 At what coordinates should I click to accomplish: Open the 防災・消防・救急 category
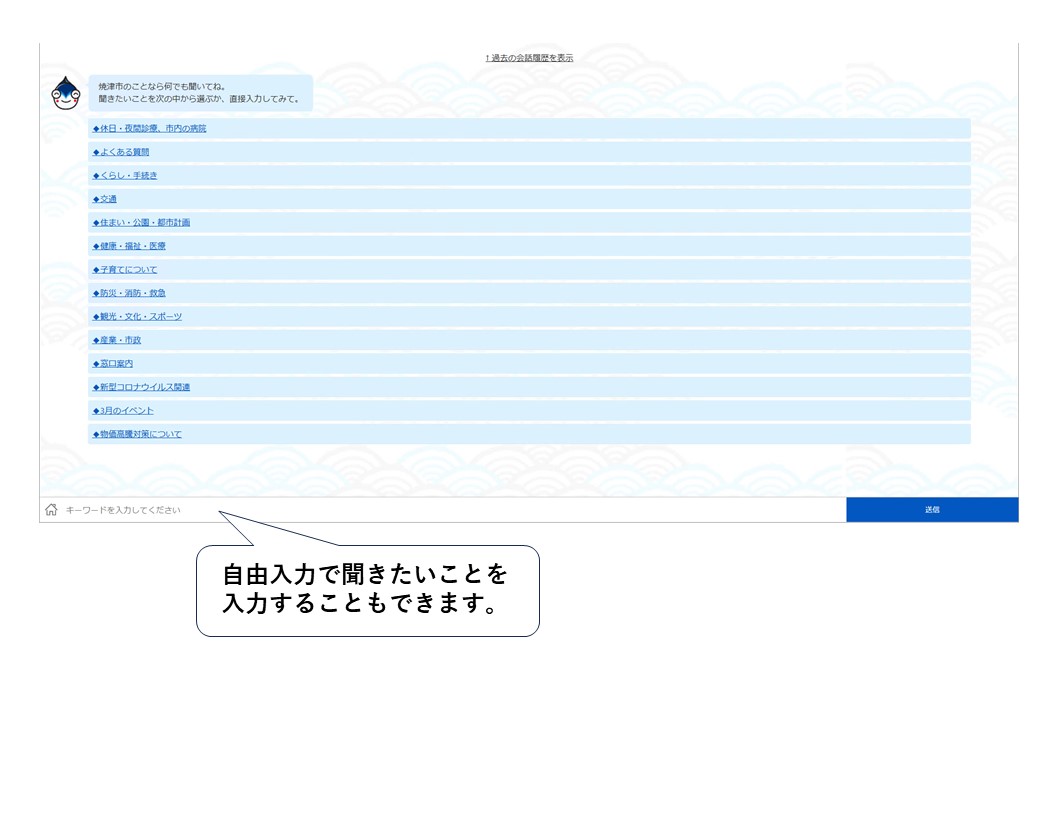click(x=131, y=293)
